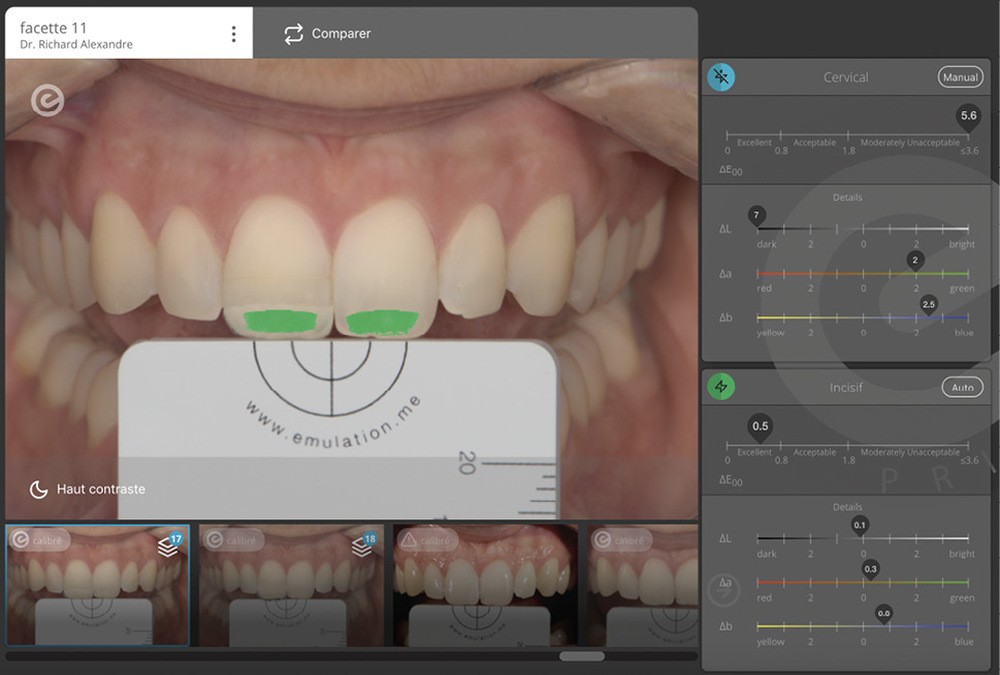Click the Haut contraste text

pos(101,489)
